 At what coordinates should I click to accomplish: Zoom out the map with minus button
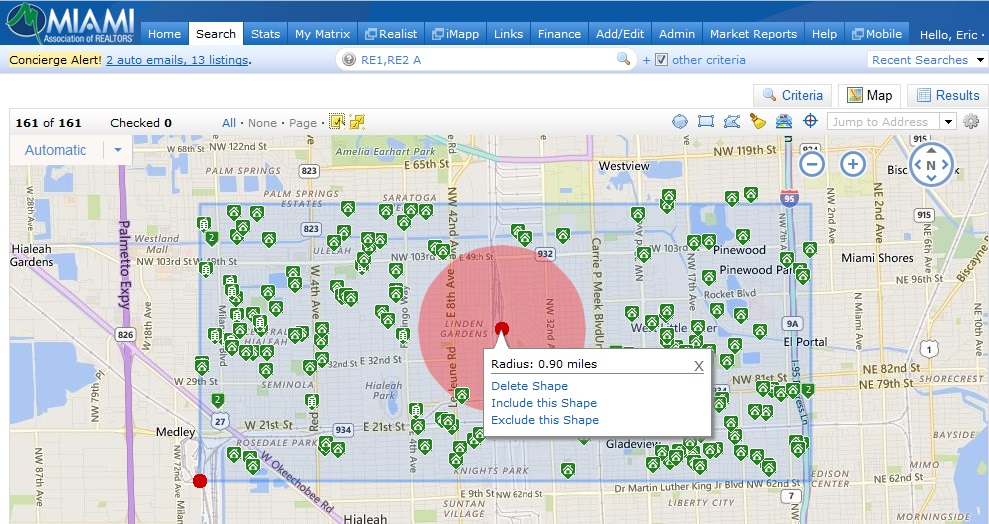[812, 165]
